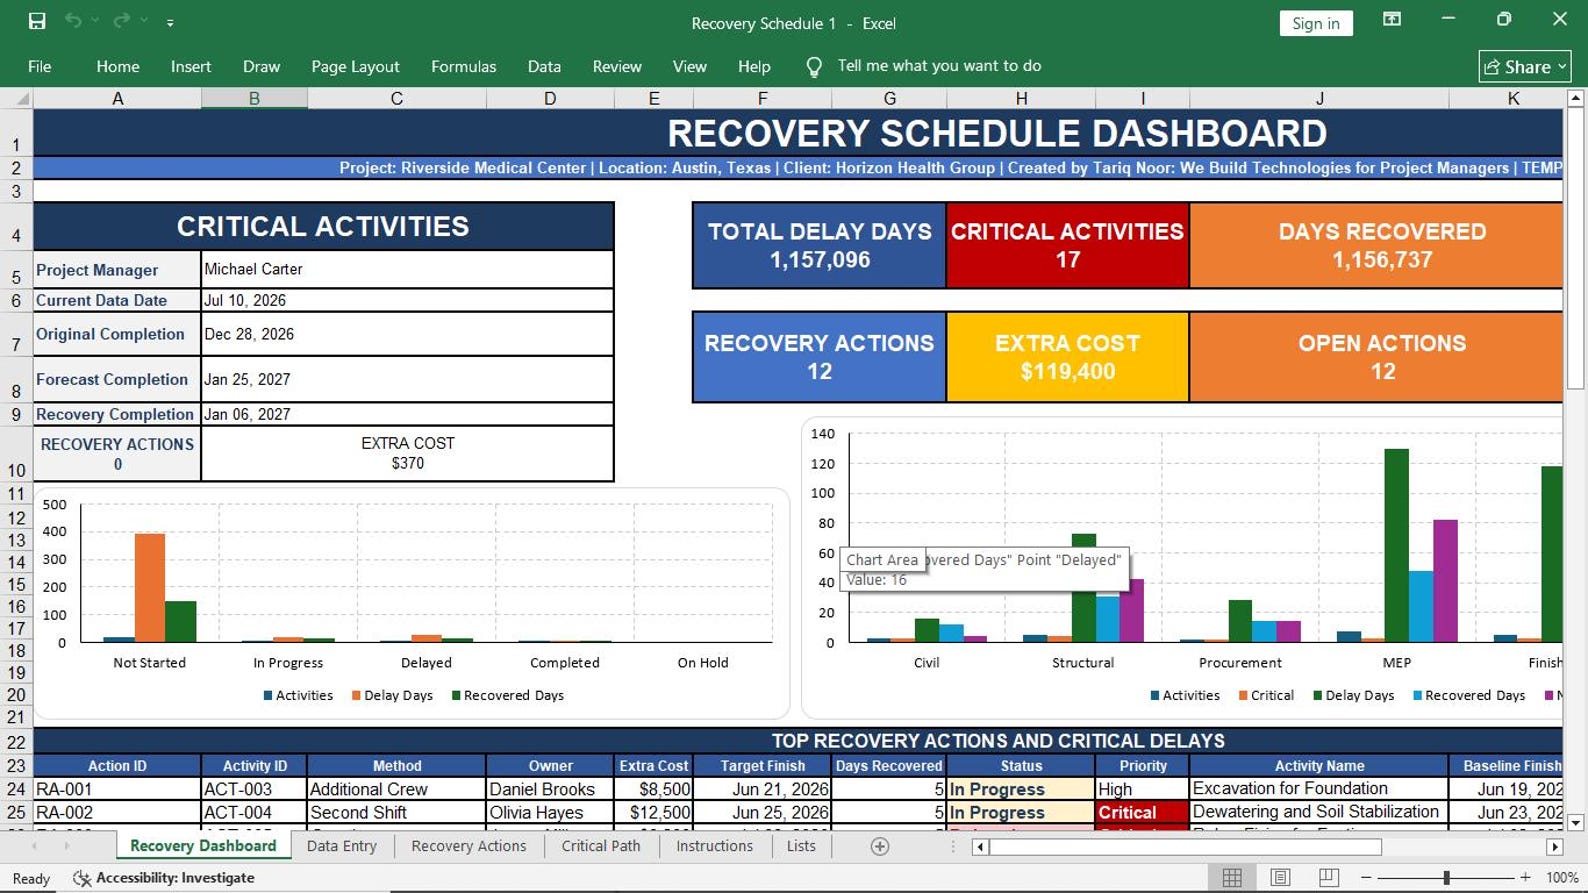
Task: Switch to Page Break Preview icon
Action: (1328, 877)
